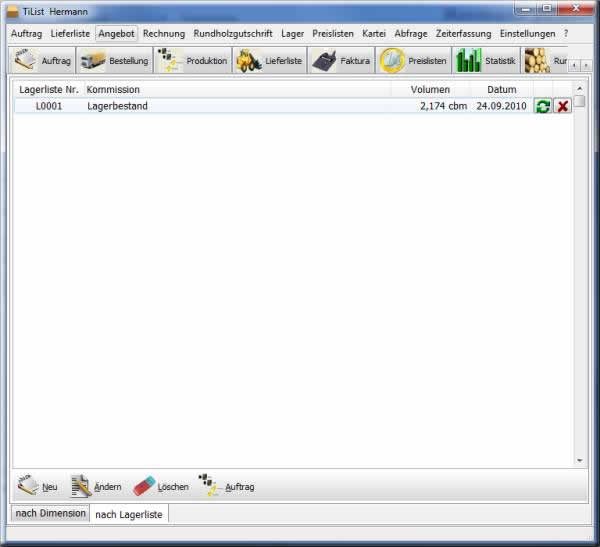The height and width of the screenshot is (547, 600).
Task: Open the Preislisten menu
Action: (333, 34)
